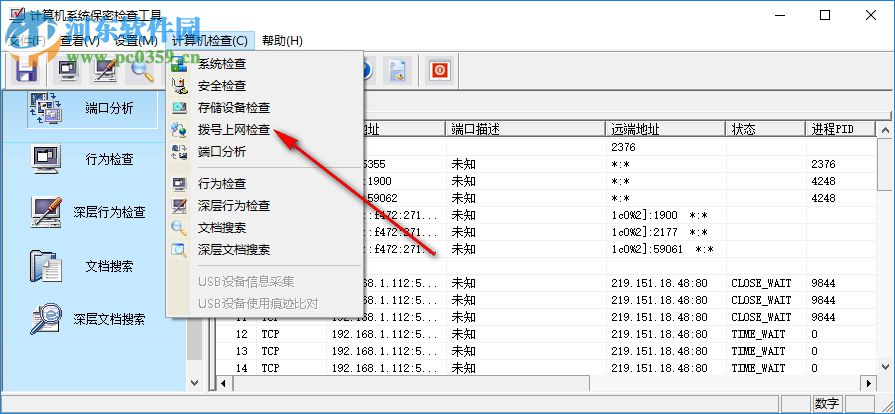Close the 计算机检查(C) menu bar item

210,41
